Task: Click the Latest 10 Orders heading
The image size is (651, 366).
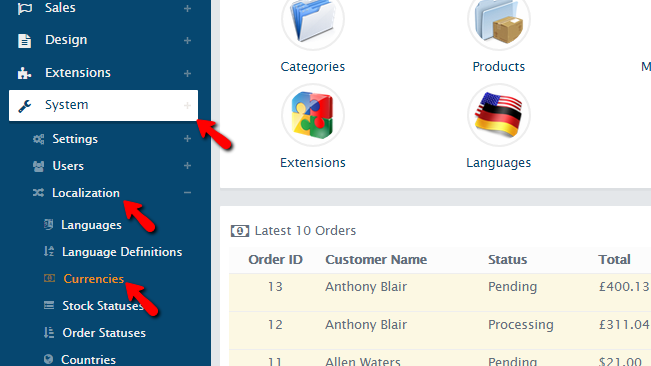Action: (x=305, y=231)
